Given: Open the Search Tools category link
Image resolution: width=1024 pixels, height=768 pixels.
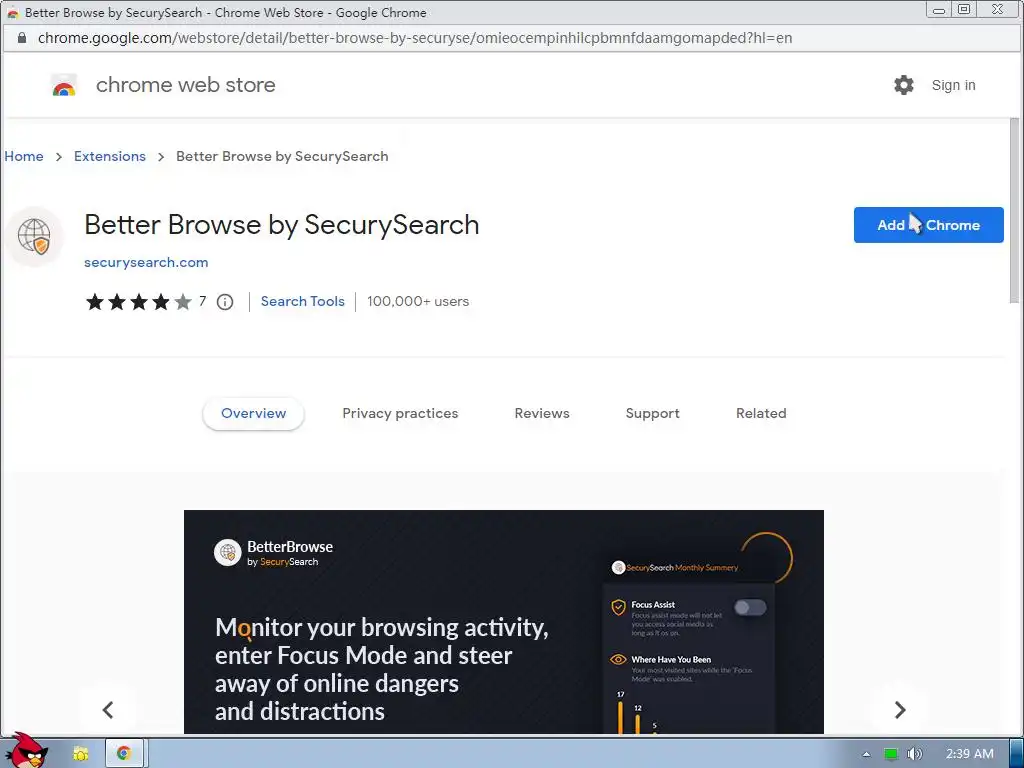Looking at the screenshot, I should pos(302,302).
